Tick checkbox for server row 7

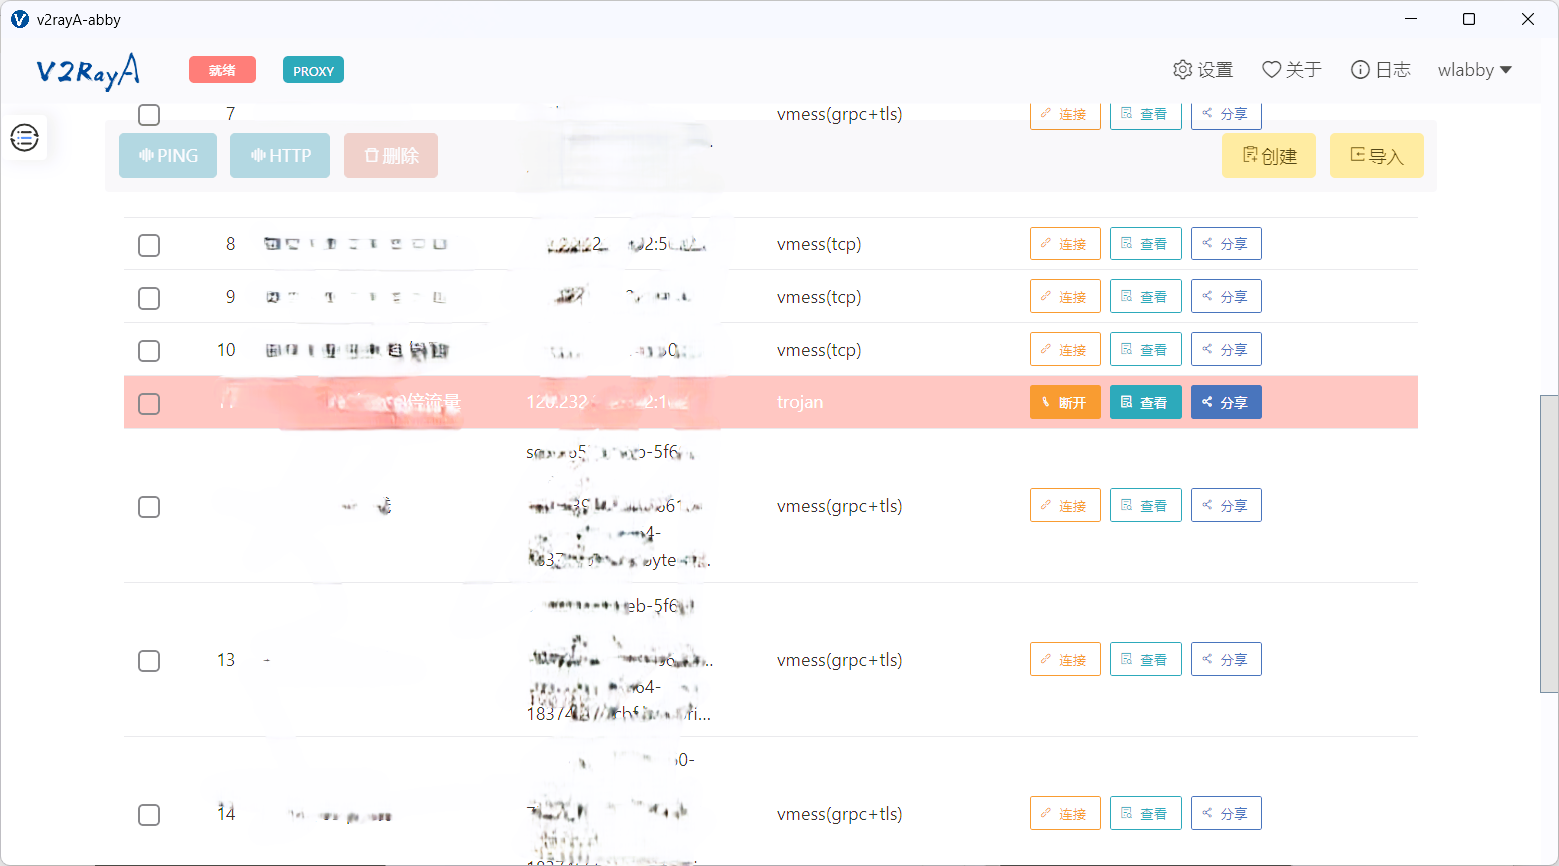pyautogui.click(x=149, y=114)
